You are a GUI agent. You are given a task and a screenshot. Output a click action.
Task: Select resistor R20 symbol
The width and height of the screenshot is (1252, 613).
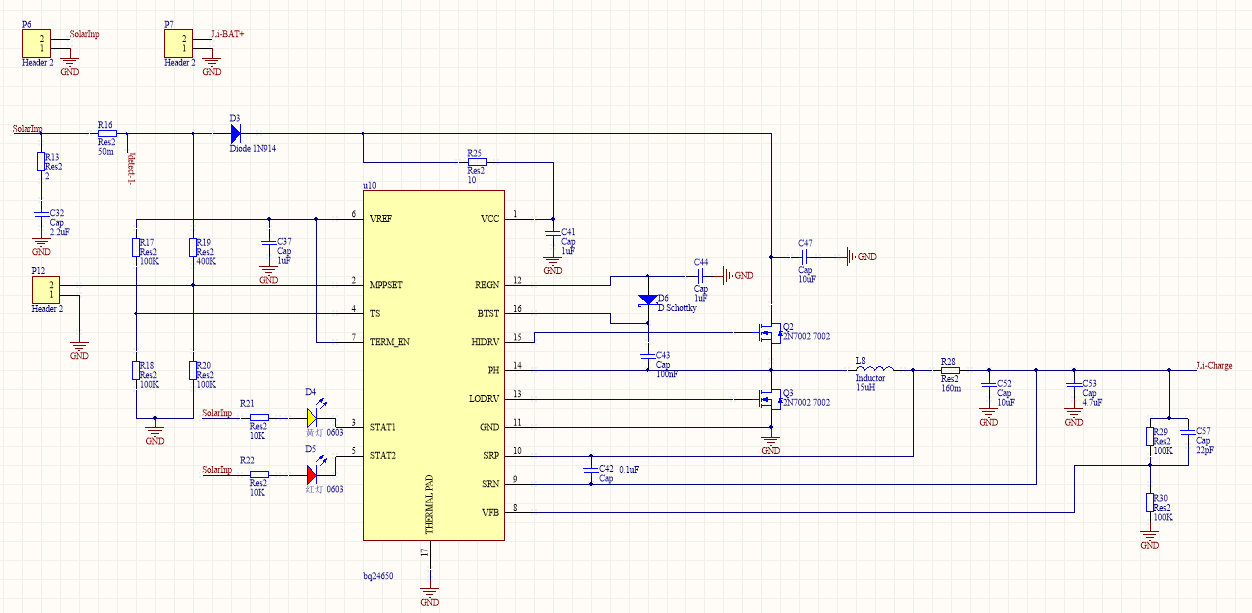click(x=192, y=370)
